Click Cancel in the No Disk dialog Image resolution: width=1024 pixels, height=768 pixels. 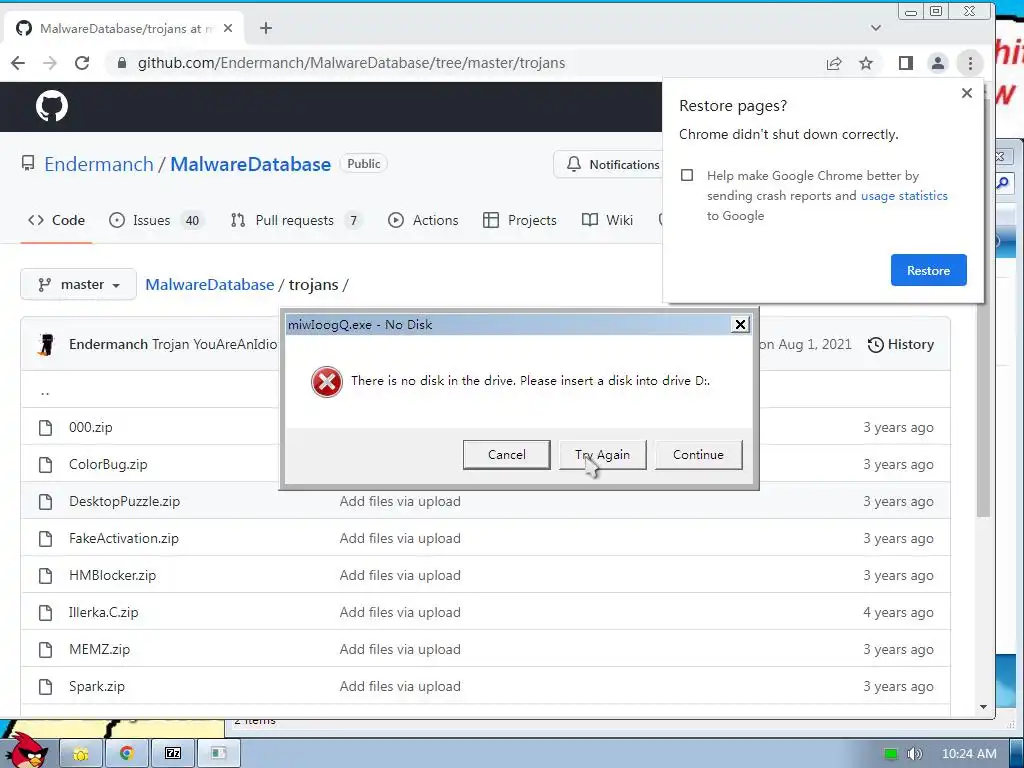pyautogui.click(x=506, y=455)
